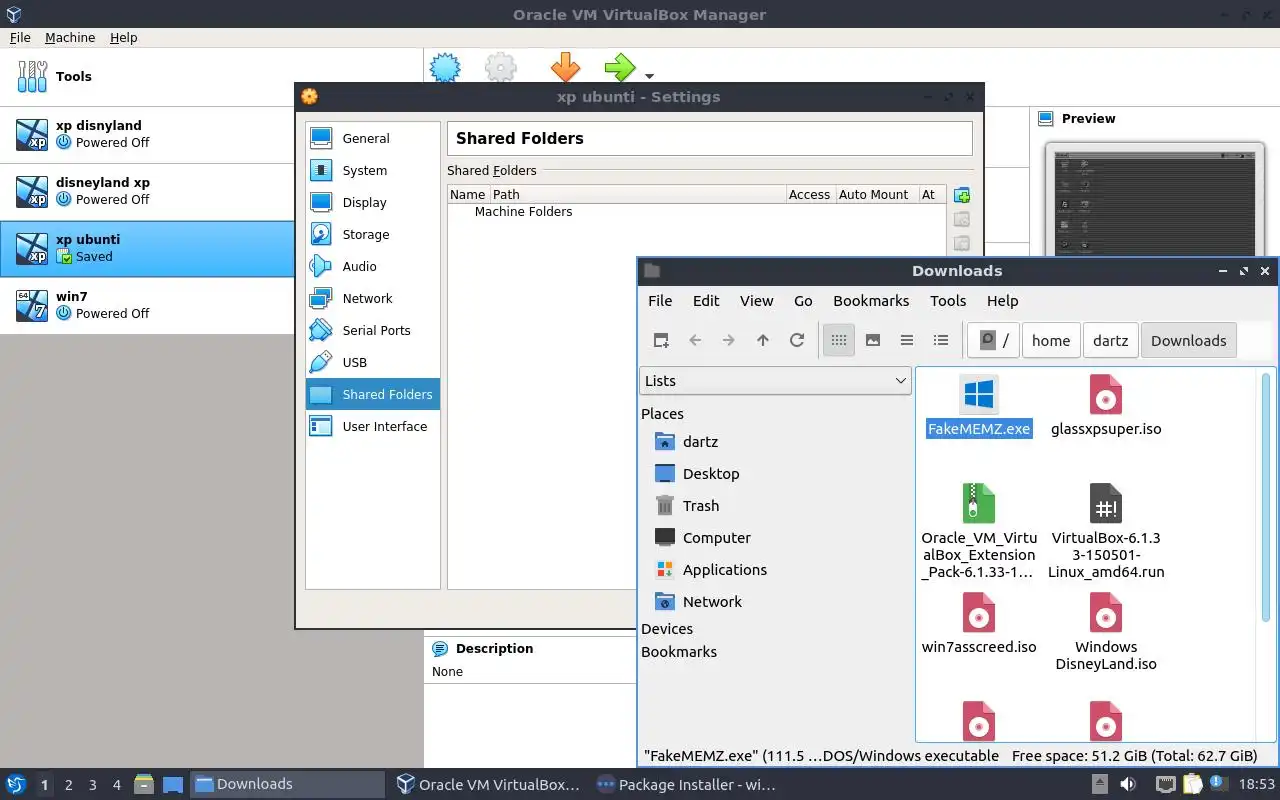Select glassxpsuper.iso file
Screen dimensions: 1280x800
click(x=1106, y=407)
